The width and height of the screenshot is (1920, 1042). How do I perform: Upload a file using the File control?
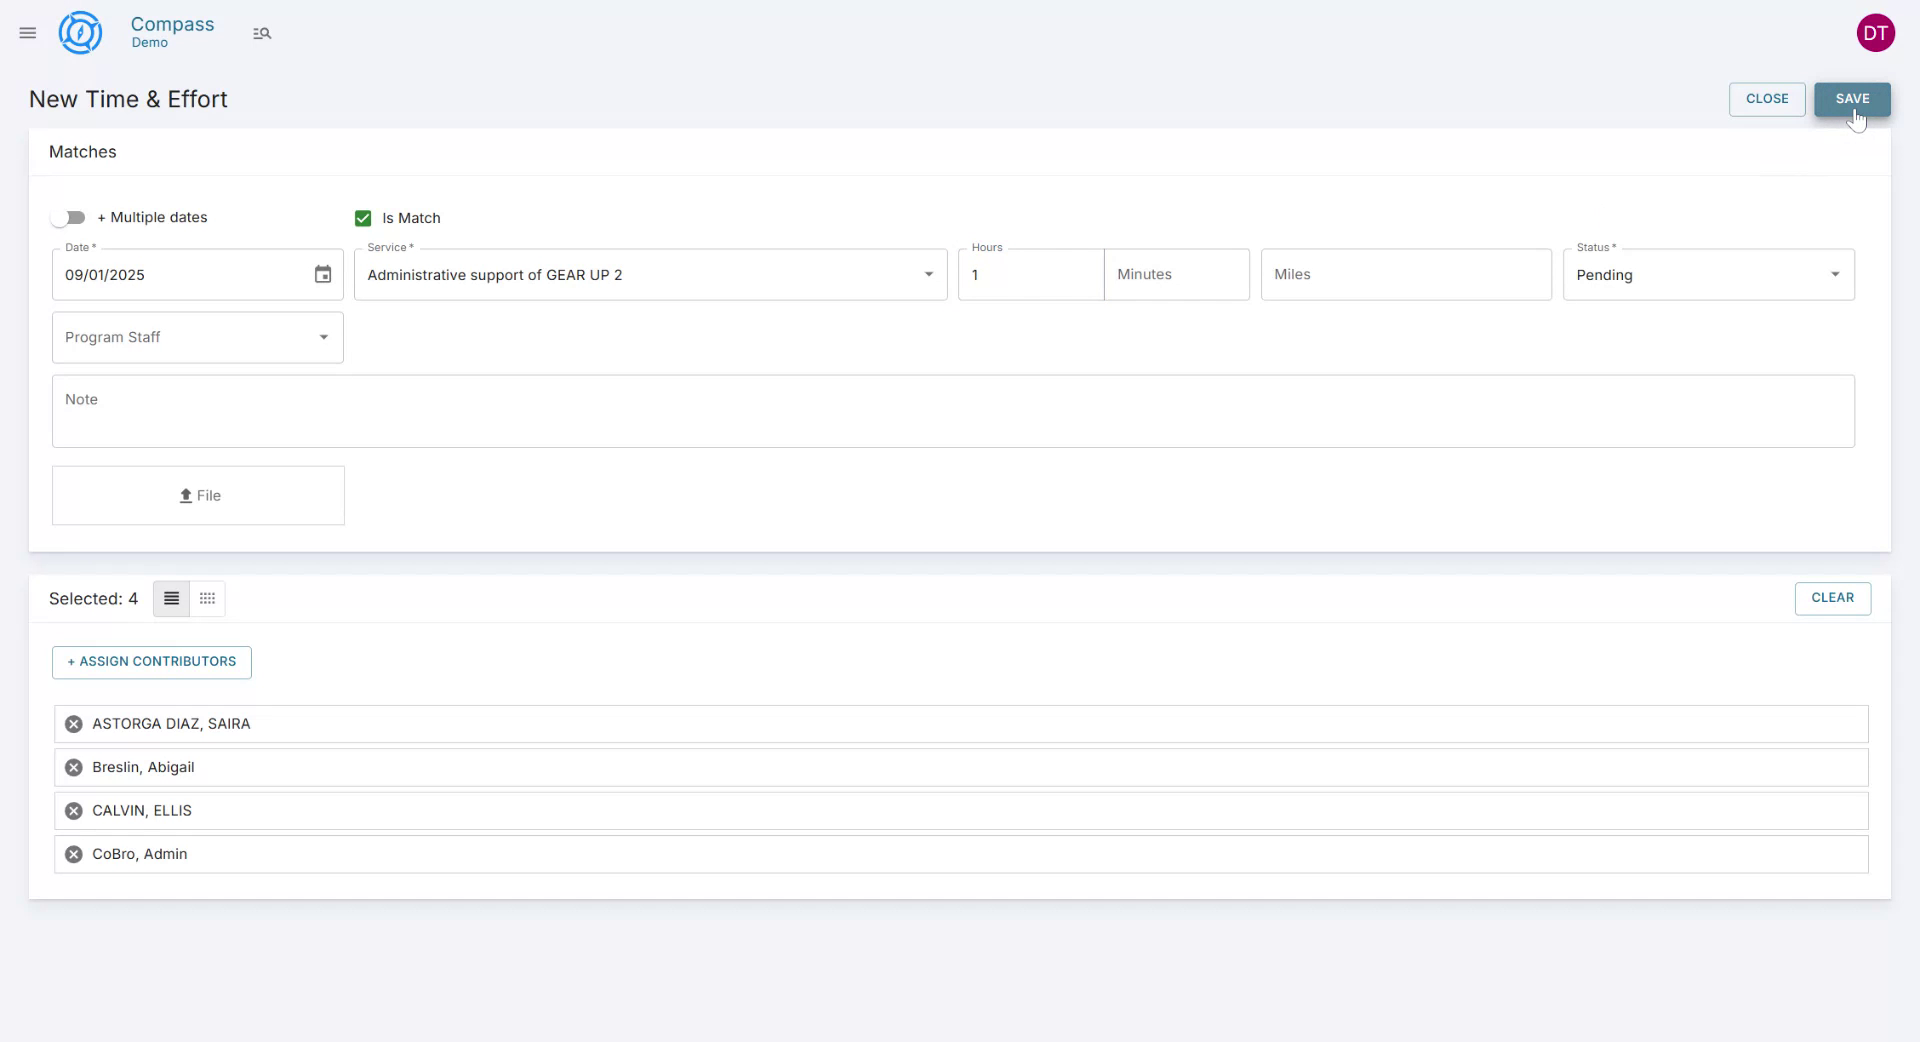pyautogui.click(x=197, y=495)
